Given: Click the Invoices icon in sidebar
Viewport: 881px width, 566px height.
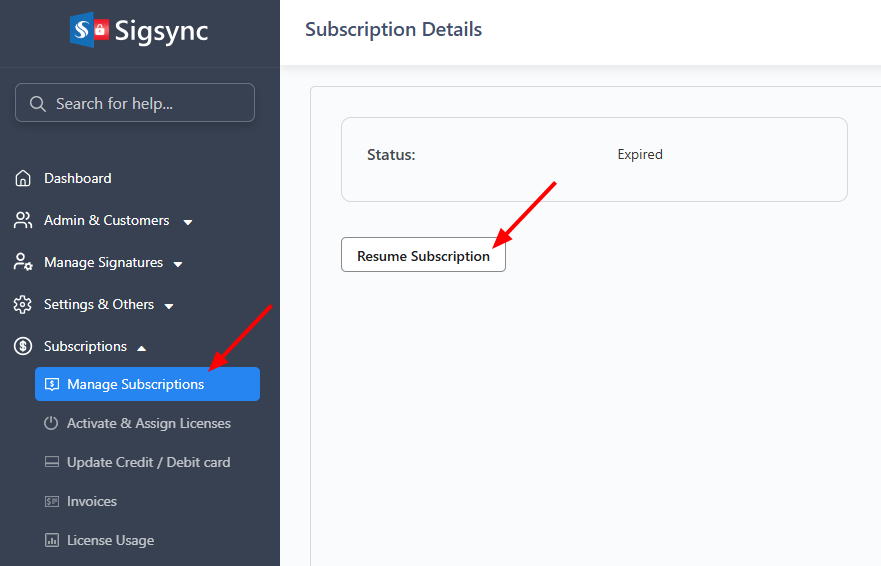Looking at the screenshot, I should coord(52,501).
